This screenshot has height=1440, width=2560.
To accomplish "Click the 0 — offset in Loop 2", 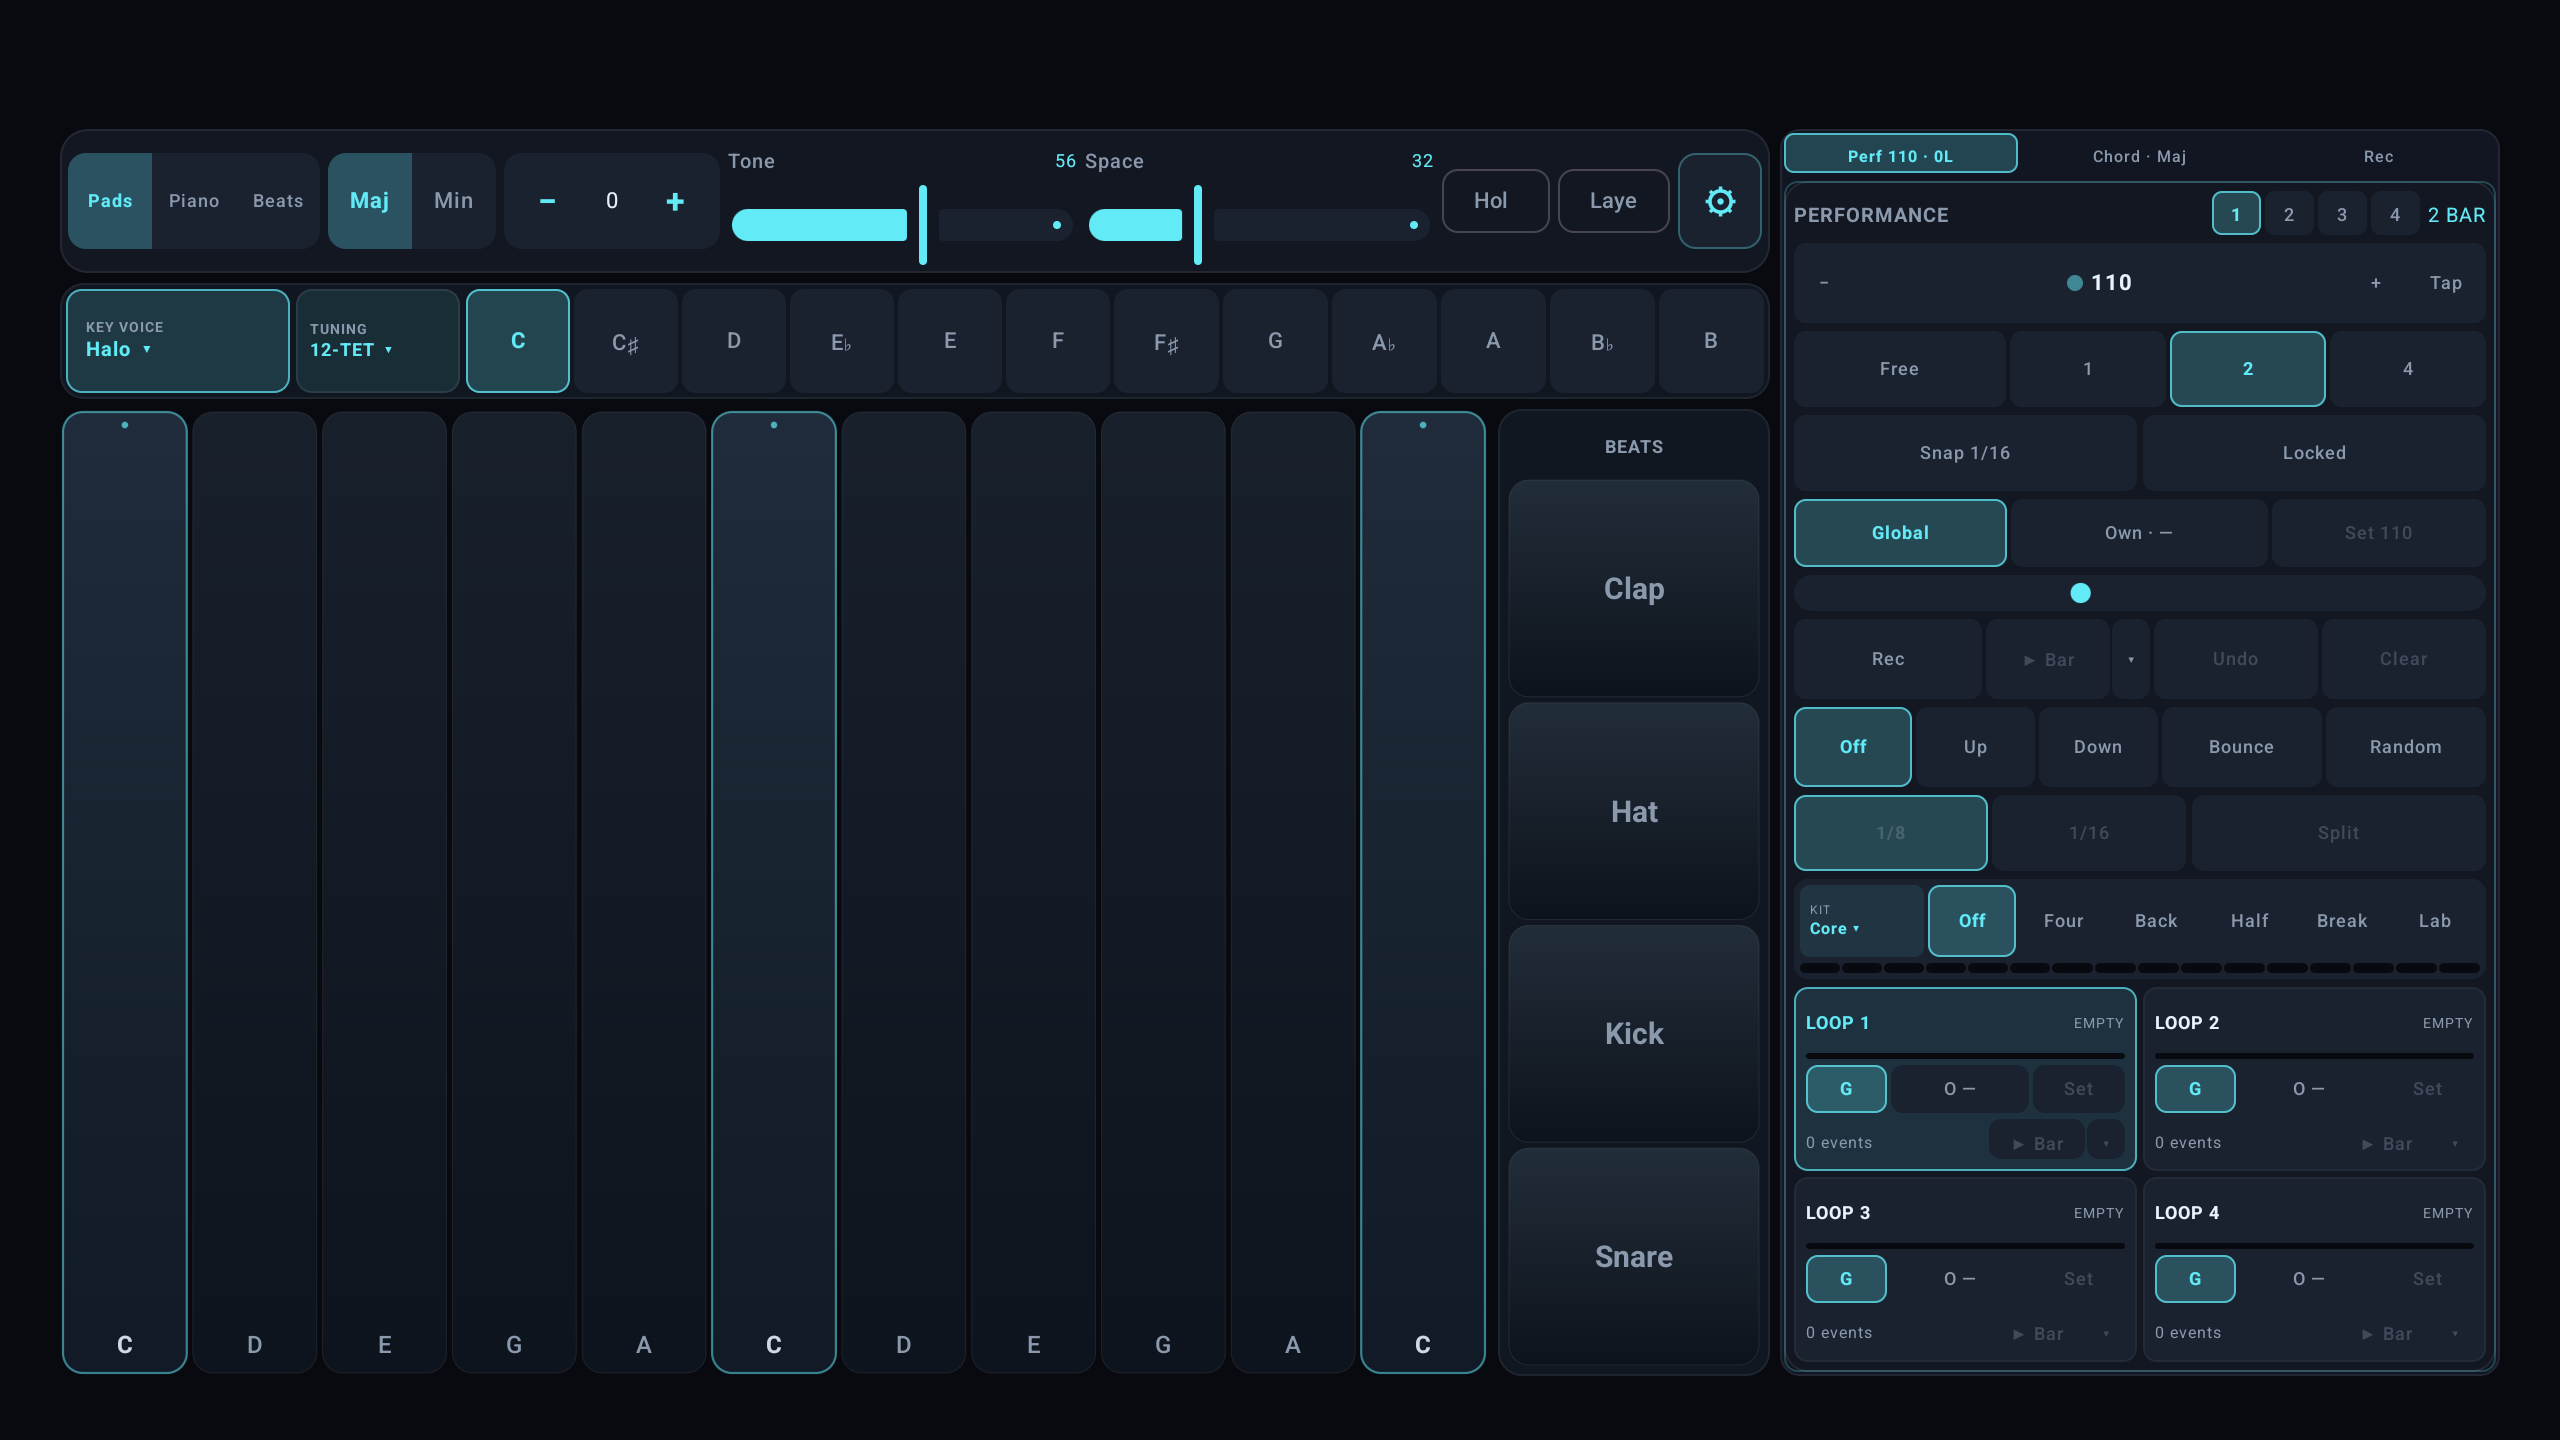I will coord(2308,1089).
